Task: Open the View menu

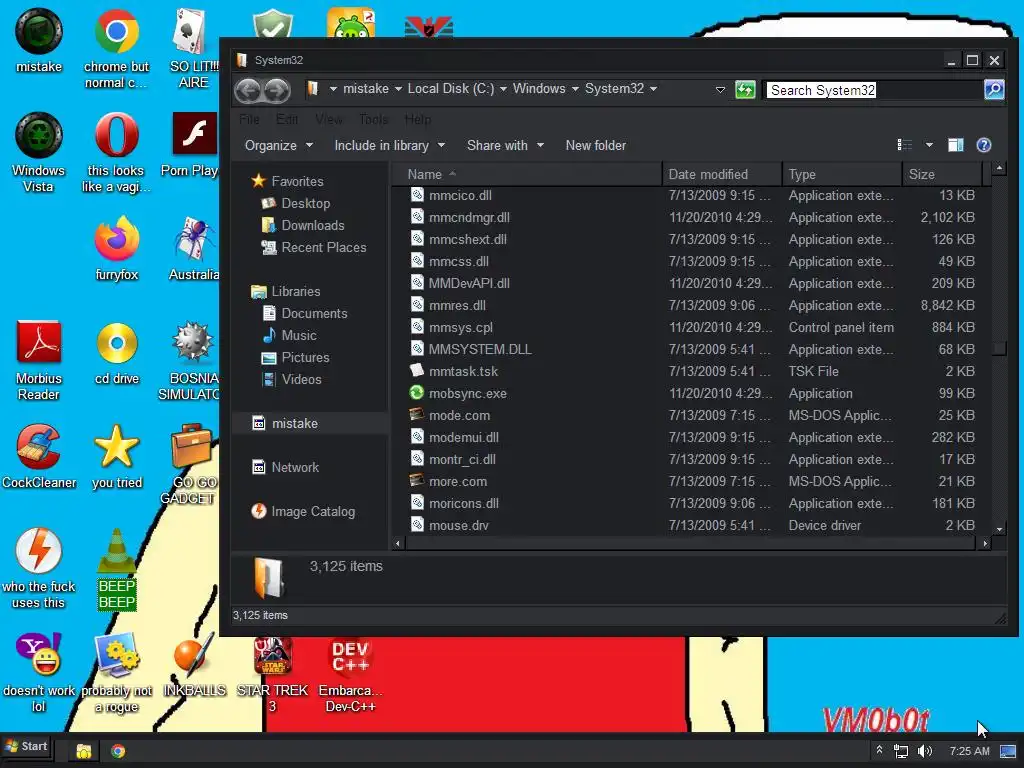Action: (x=328, y=120)
